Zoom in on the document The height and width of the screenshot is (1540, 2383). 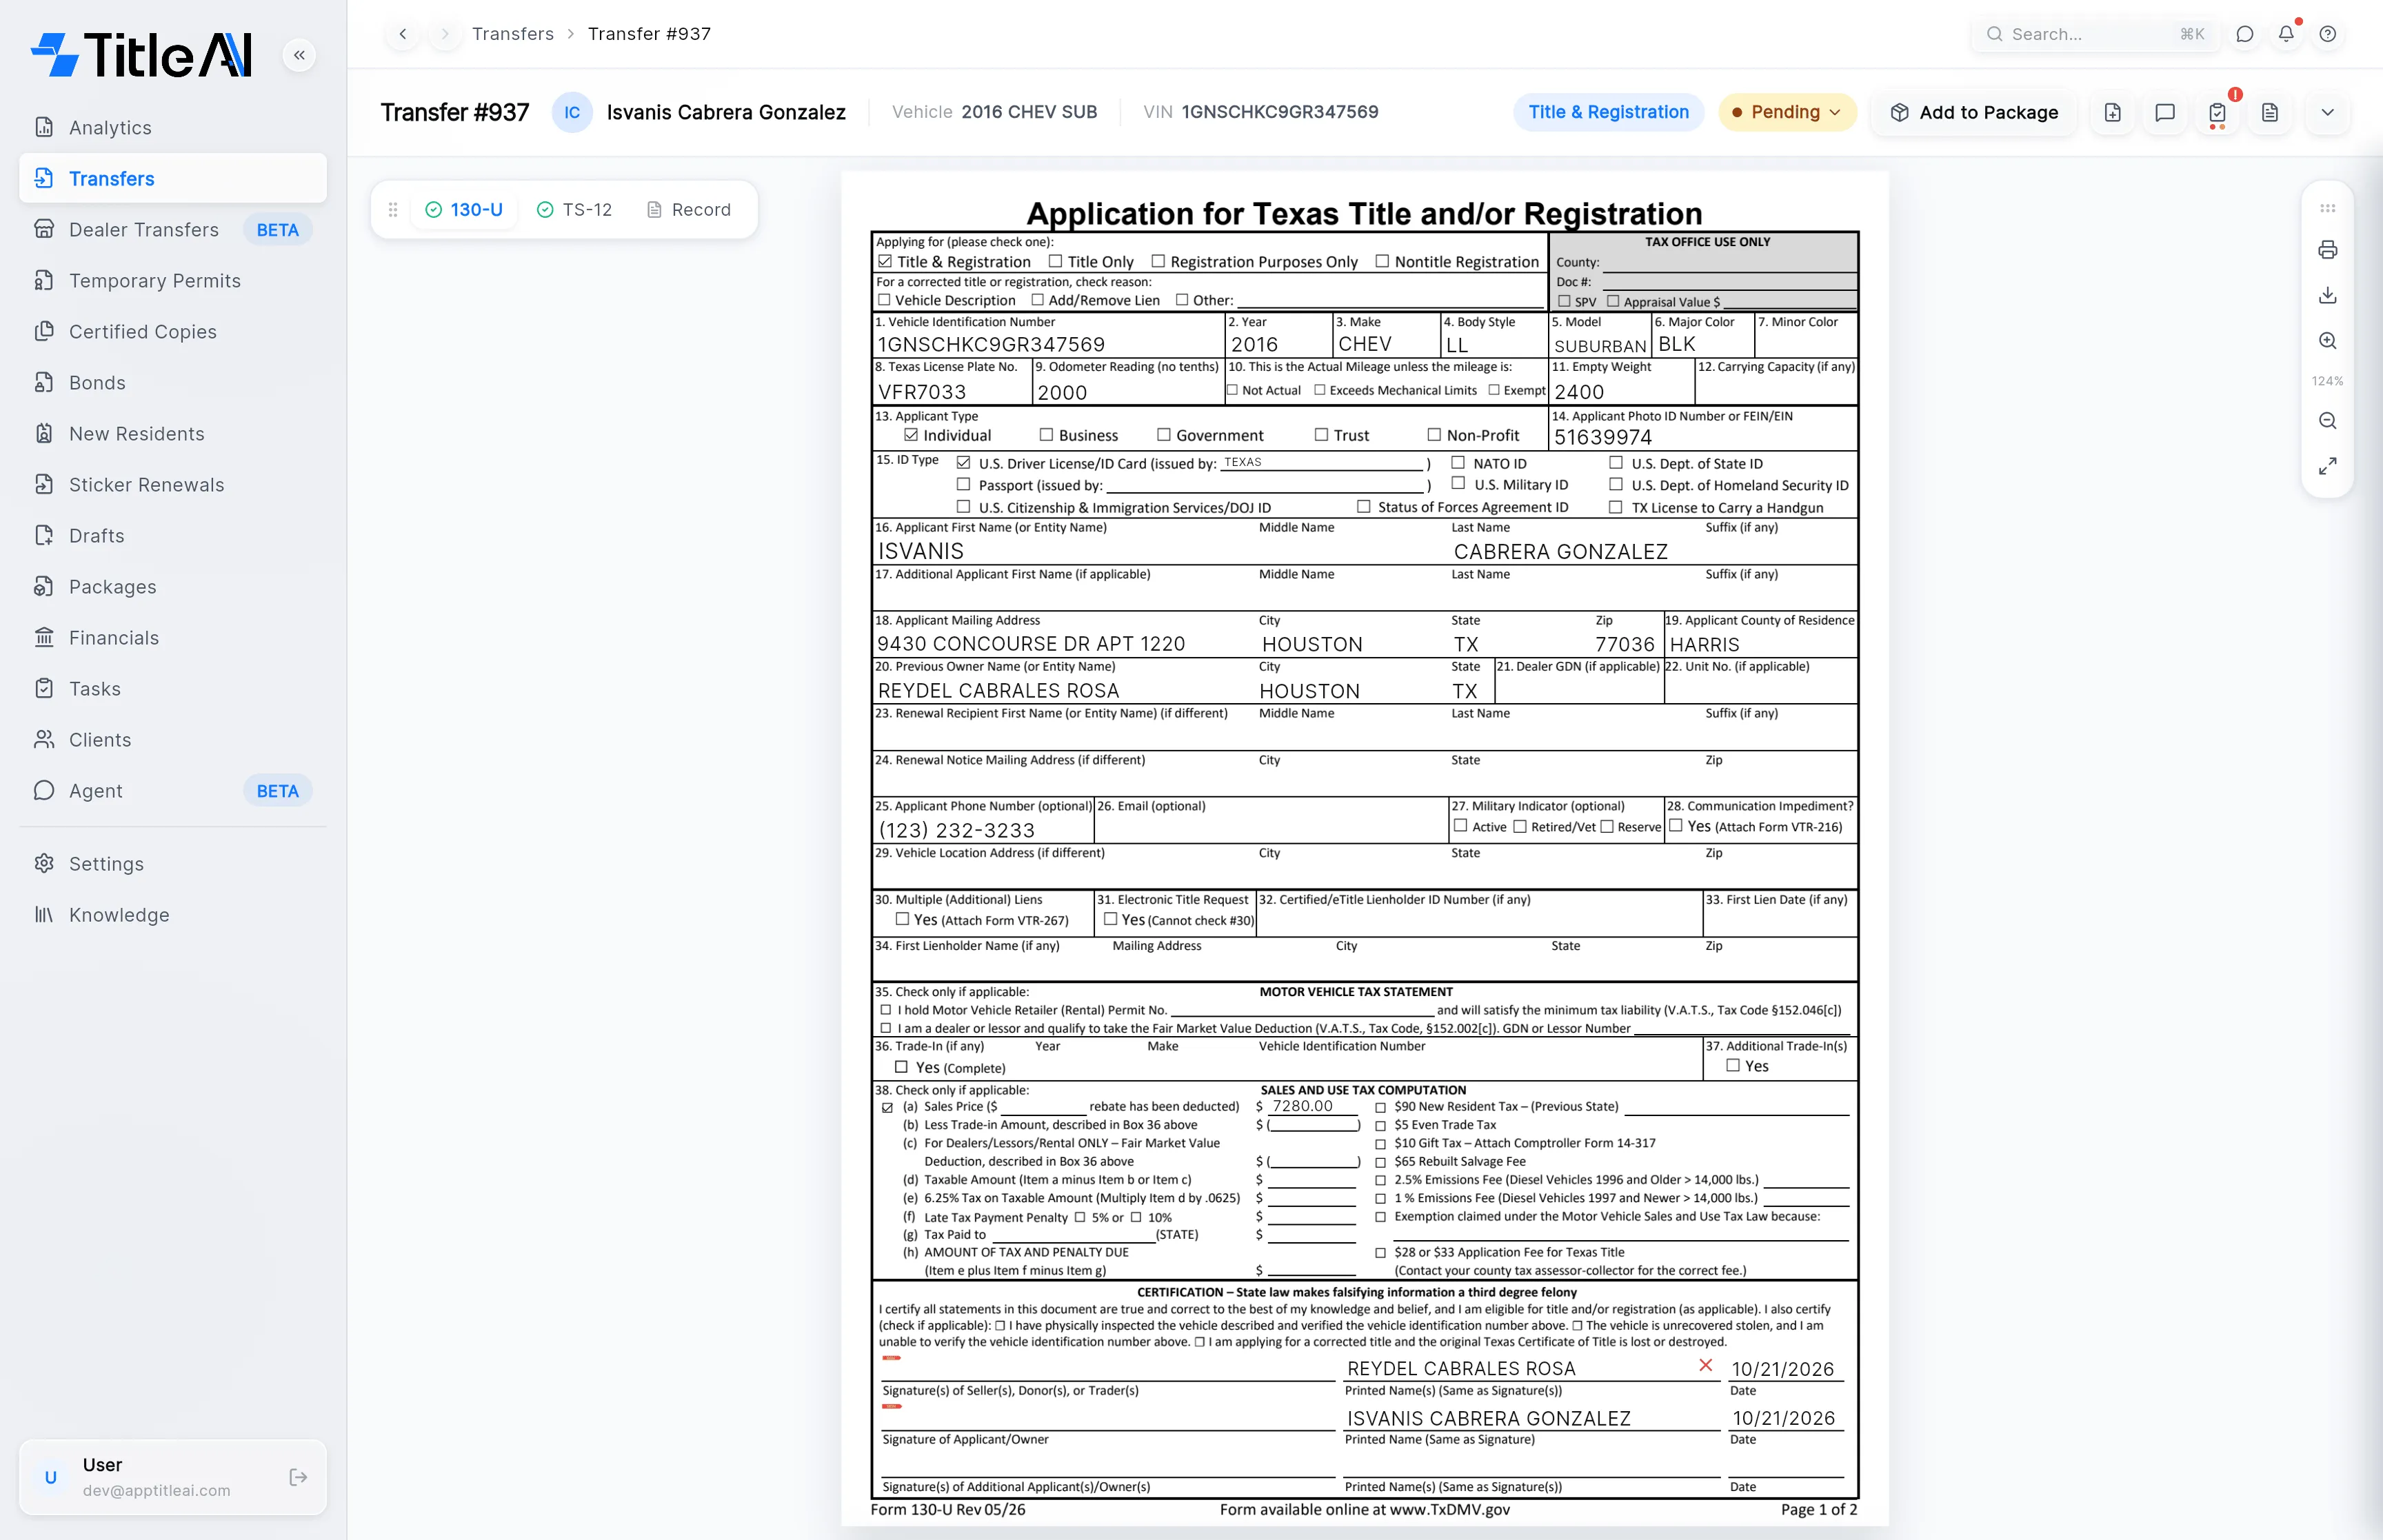(x=2328, y=341)
